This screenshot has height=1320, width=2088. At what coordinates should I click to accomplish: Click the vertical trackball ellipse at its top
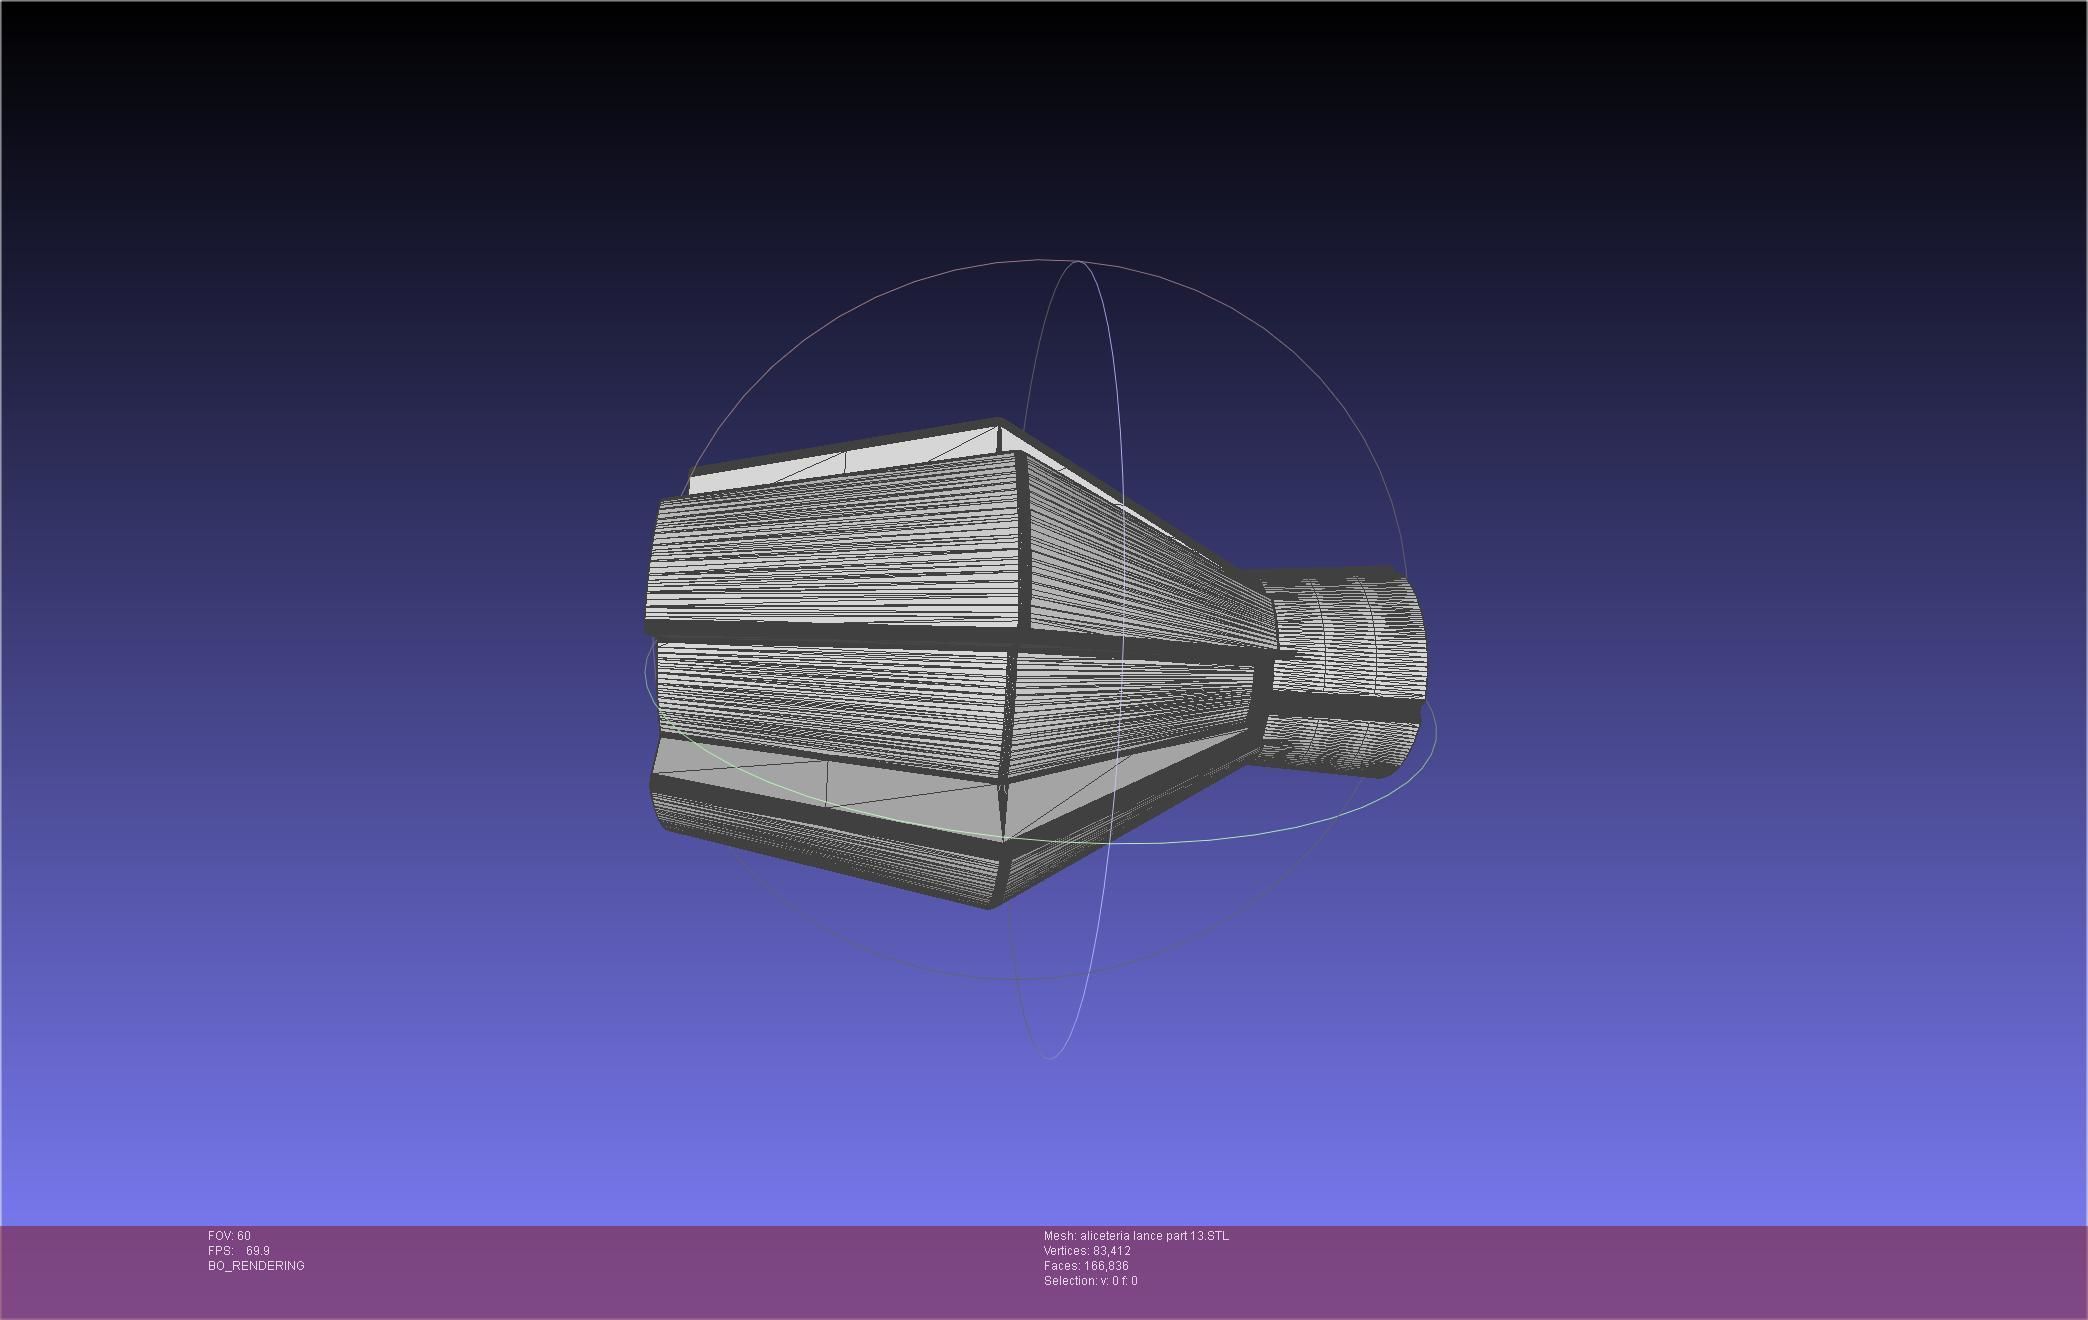point(1077,262)
